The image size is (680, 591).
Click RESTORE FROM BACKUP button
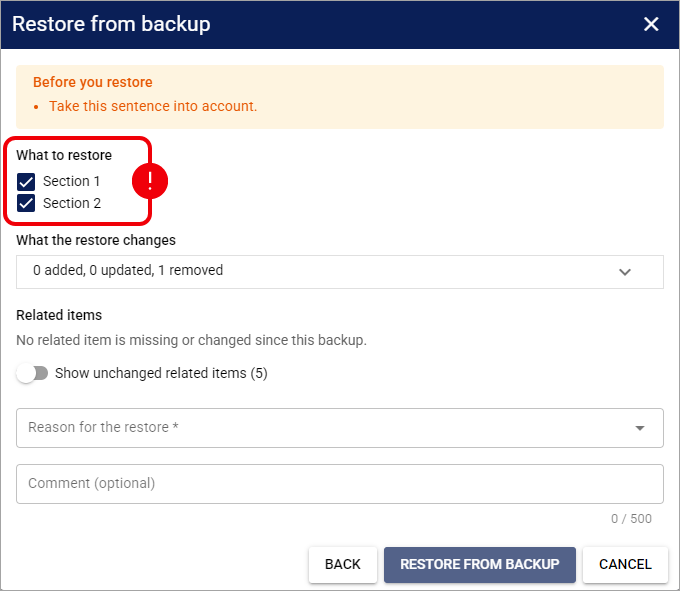point(480,565)
